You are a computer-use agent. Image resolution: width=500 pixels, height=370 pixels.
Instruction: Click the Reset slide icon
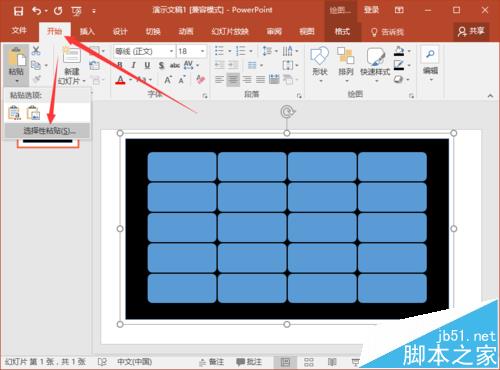95,65
